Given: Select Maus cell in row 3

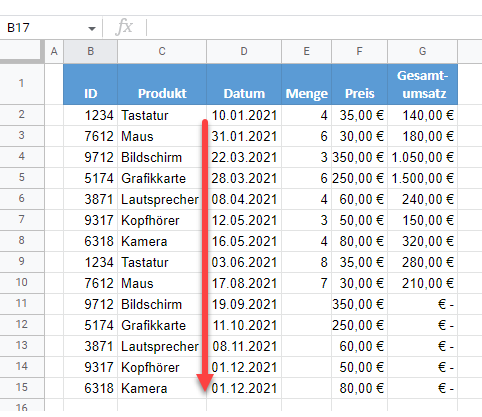Looking at the screenshot, I should click(162, 136).
